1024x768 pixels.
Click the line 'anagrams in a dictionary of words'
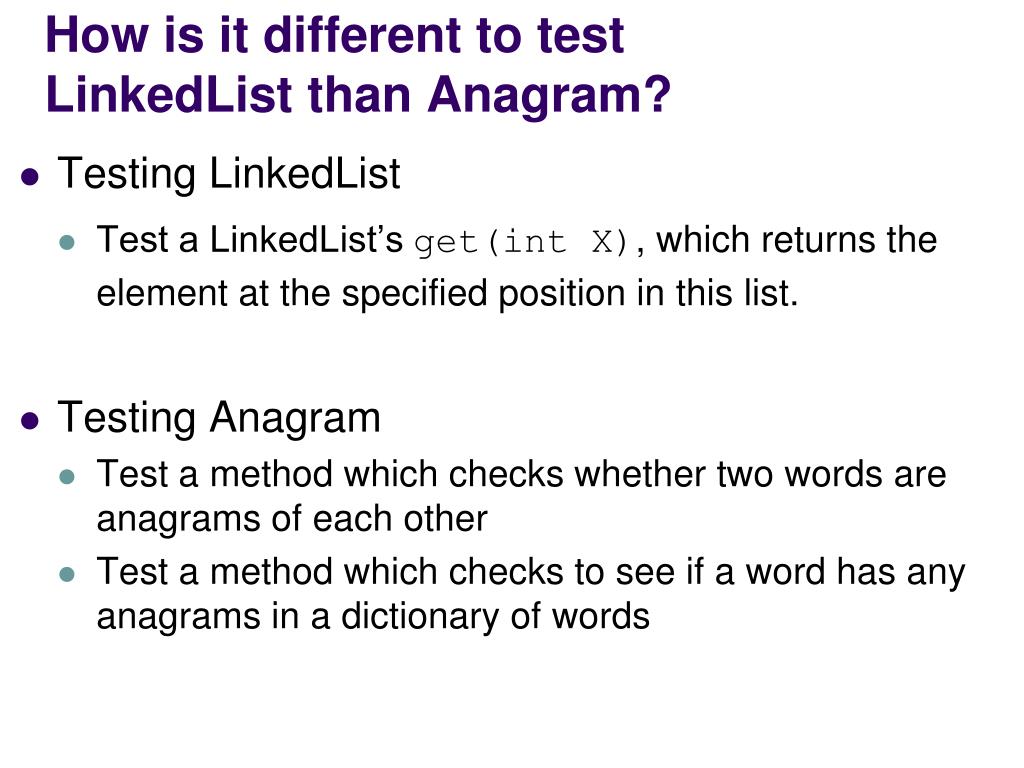click(x=373, y=616)
